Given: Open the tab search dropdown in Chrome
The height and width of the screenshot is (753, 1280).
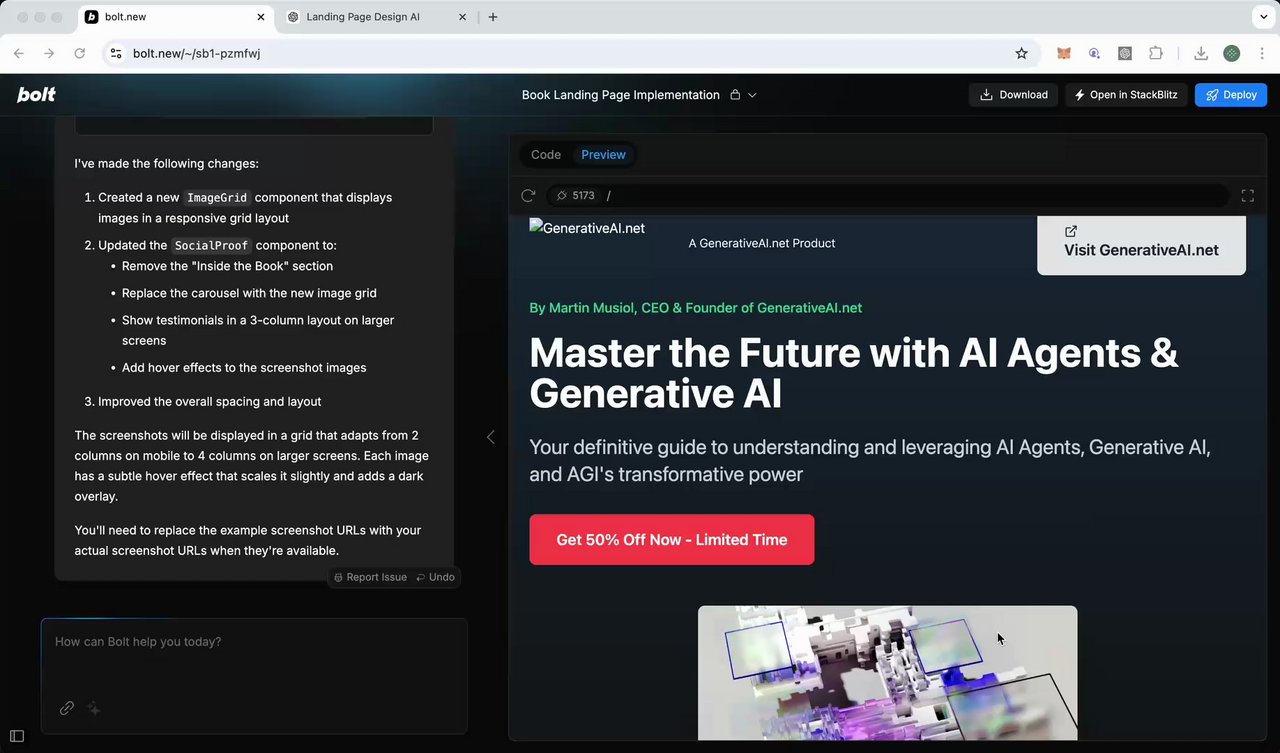Looking at the screenshot, I should [1264, 17].
